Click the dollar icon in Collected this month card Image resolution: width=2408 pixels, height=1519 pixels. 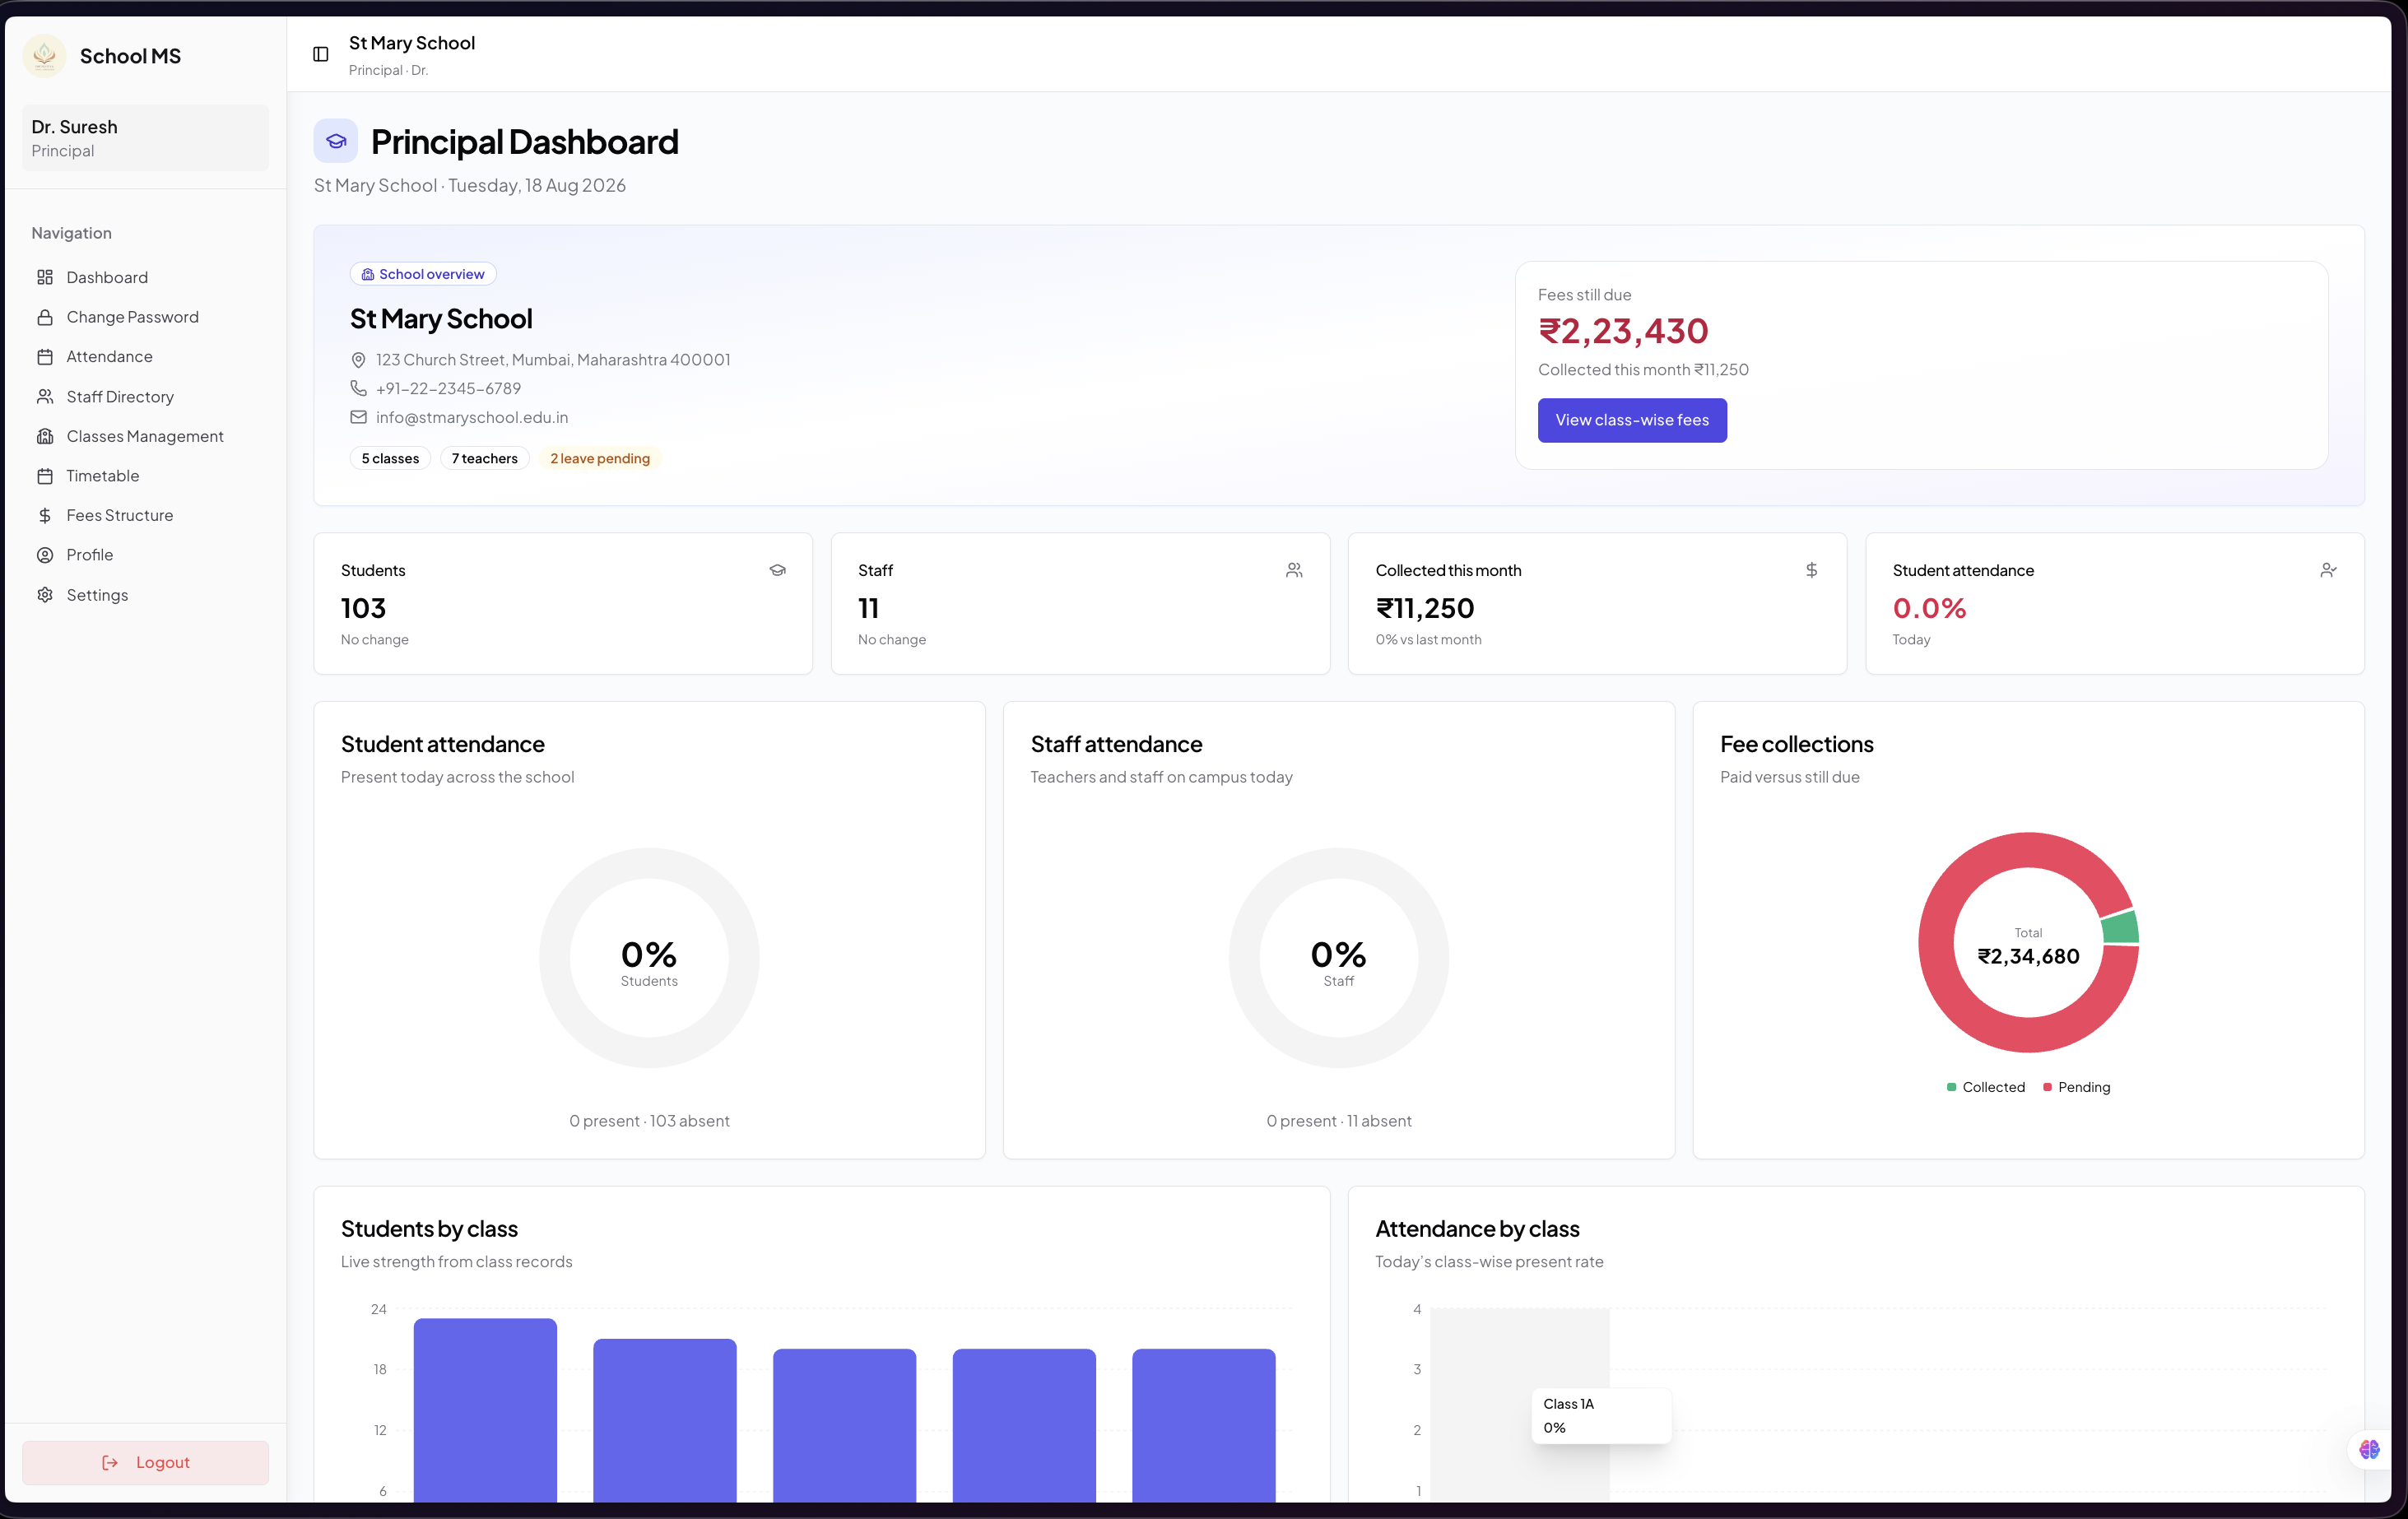pos(1811,570)
